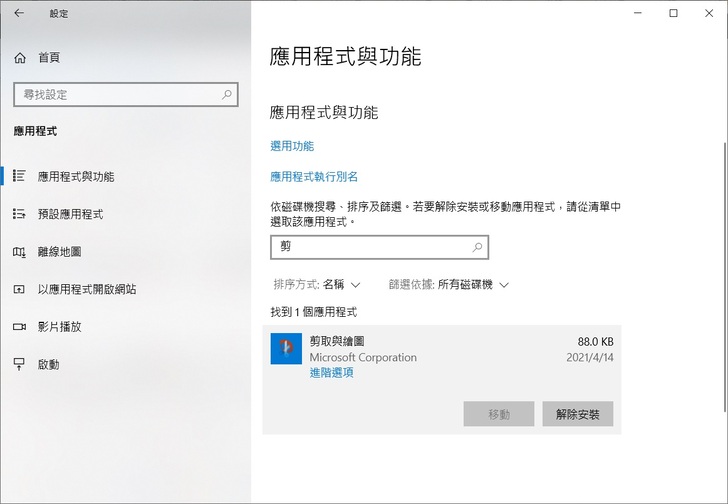
Task: Select 影片播放 in the sidebar
Action: click(x=59, y=327)
